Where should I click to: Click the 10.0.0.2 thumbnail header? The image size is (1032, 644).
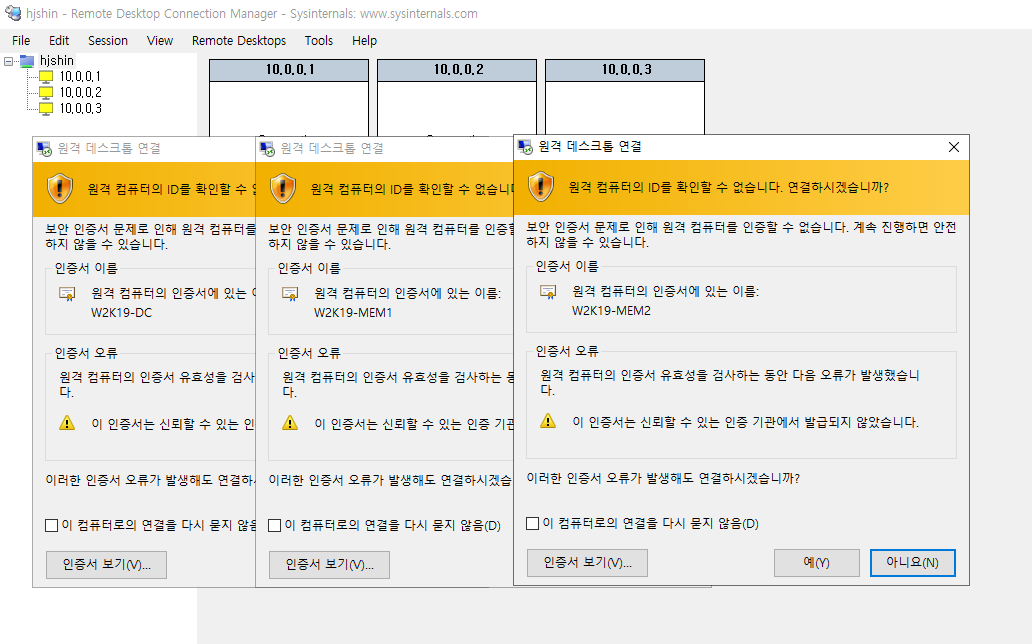tap(457, 70)
